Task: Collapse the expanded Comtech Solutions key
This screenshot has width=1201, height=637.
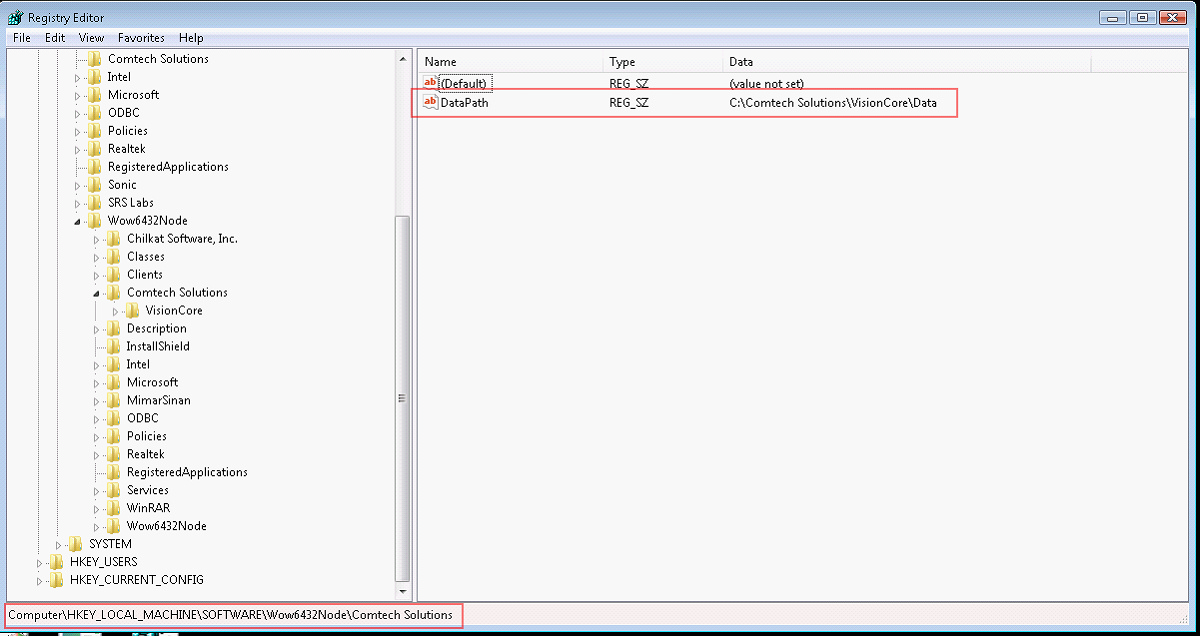Action: (x=98, y=293)
